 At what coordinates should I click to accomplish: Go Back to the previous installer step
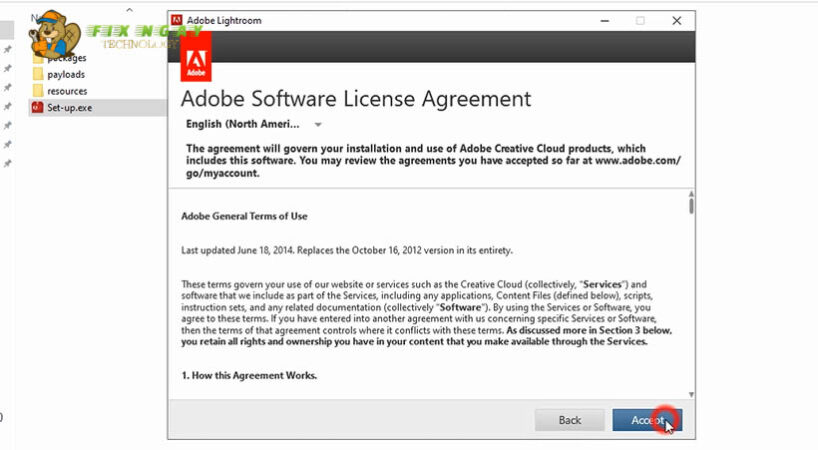tap(569, 420)
